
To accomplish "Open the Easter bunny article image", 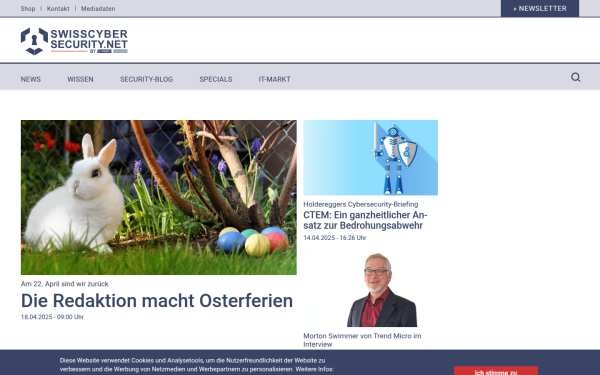I will 159,197.
